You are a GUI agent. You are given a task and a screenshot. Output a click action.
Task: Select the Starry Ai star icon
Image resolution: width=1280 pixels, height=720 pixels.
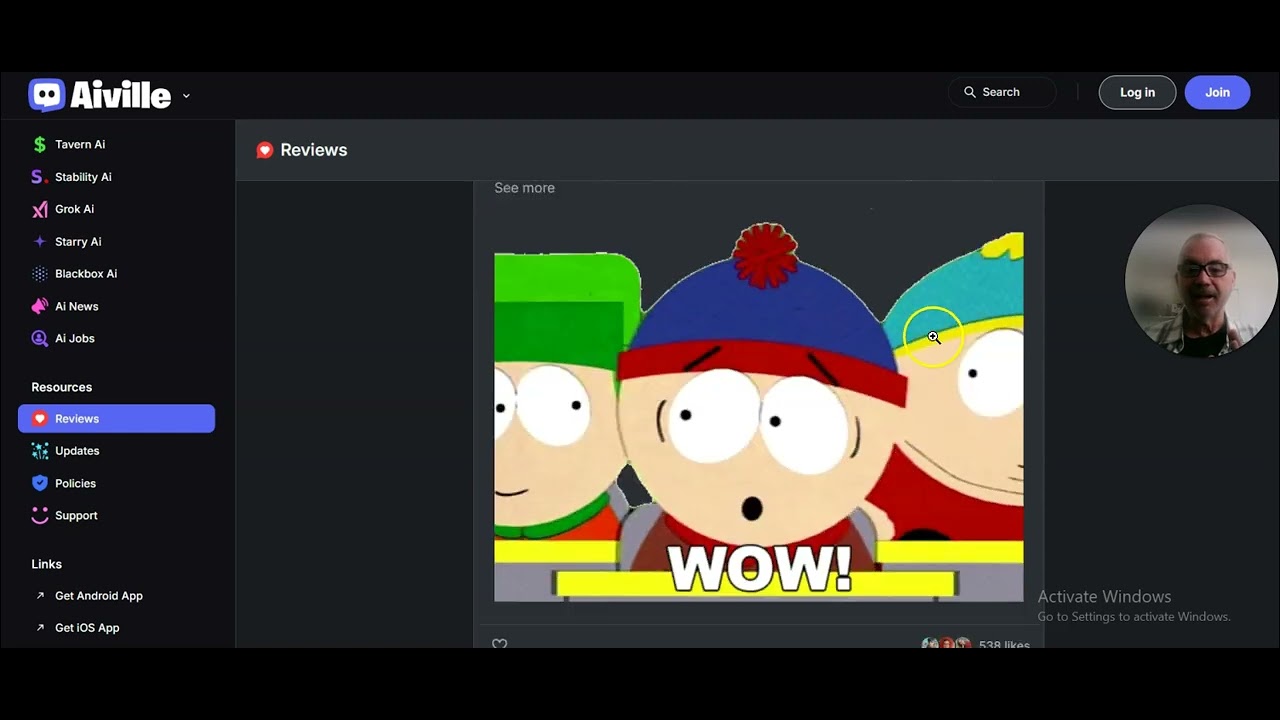(x=40, y=241)
